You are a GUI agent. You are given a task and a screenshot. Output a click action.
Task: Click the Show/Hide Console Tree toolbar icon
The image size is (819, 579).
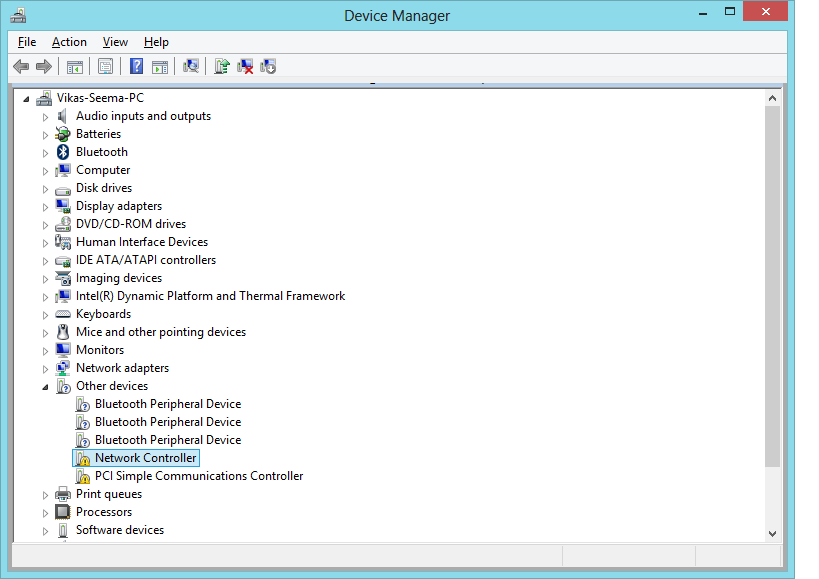(x=74, y=66)
